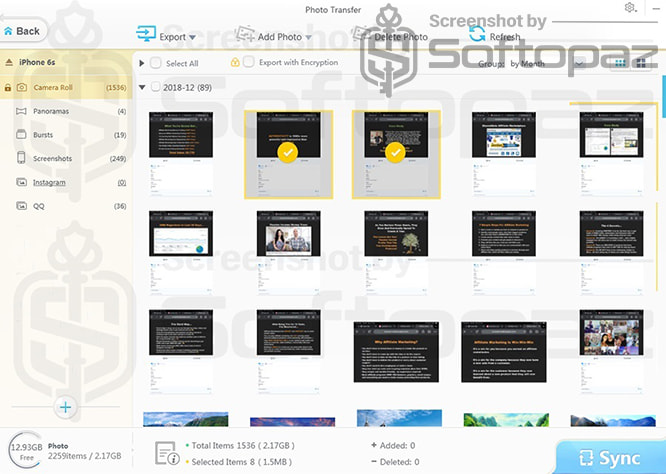
Task: Eject the iPhone 6s device
Action: pyautogui.click(x=9, y=62)
